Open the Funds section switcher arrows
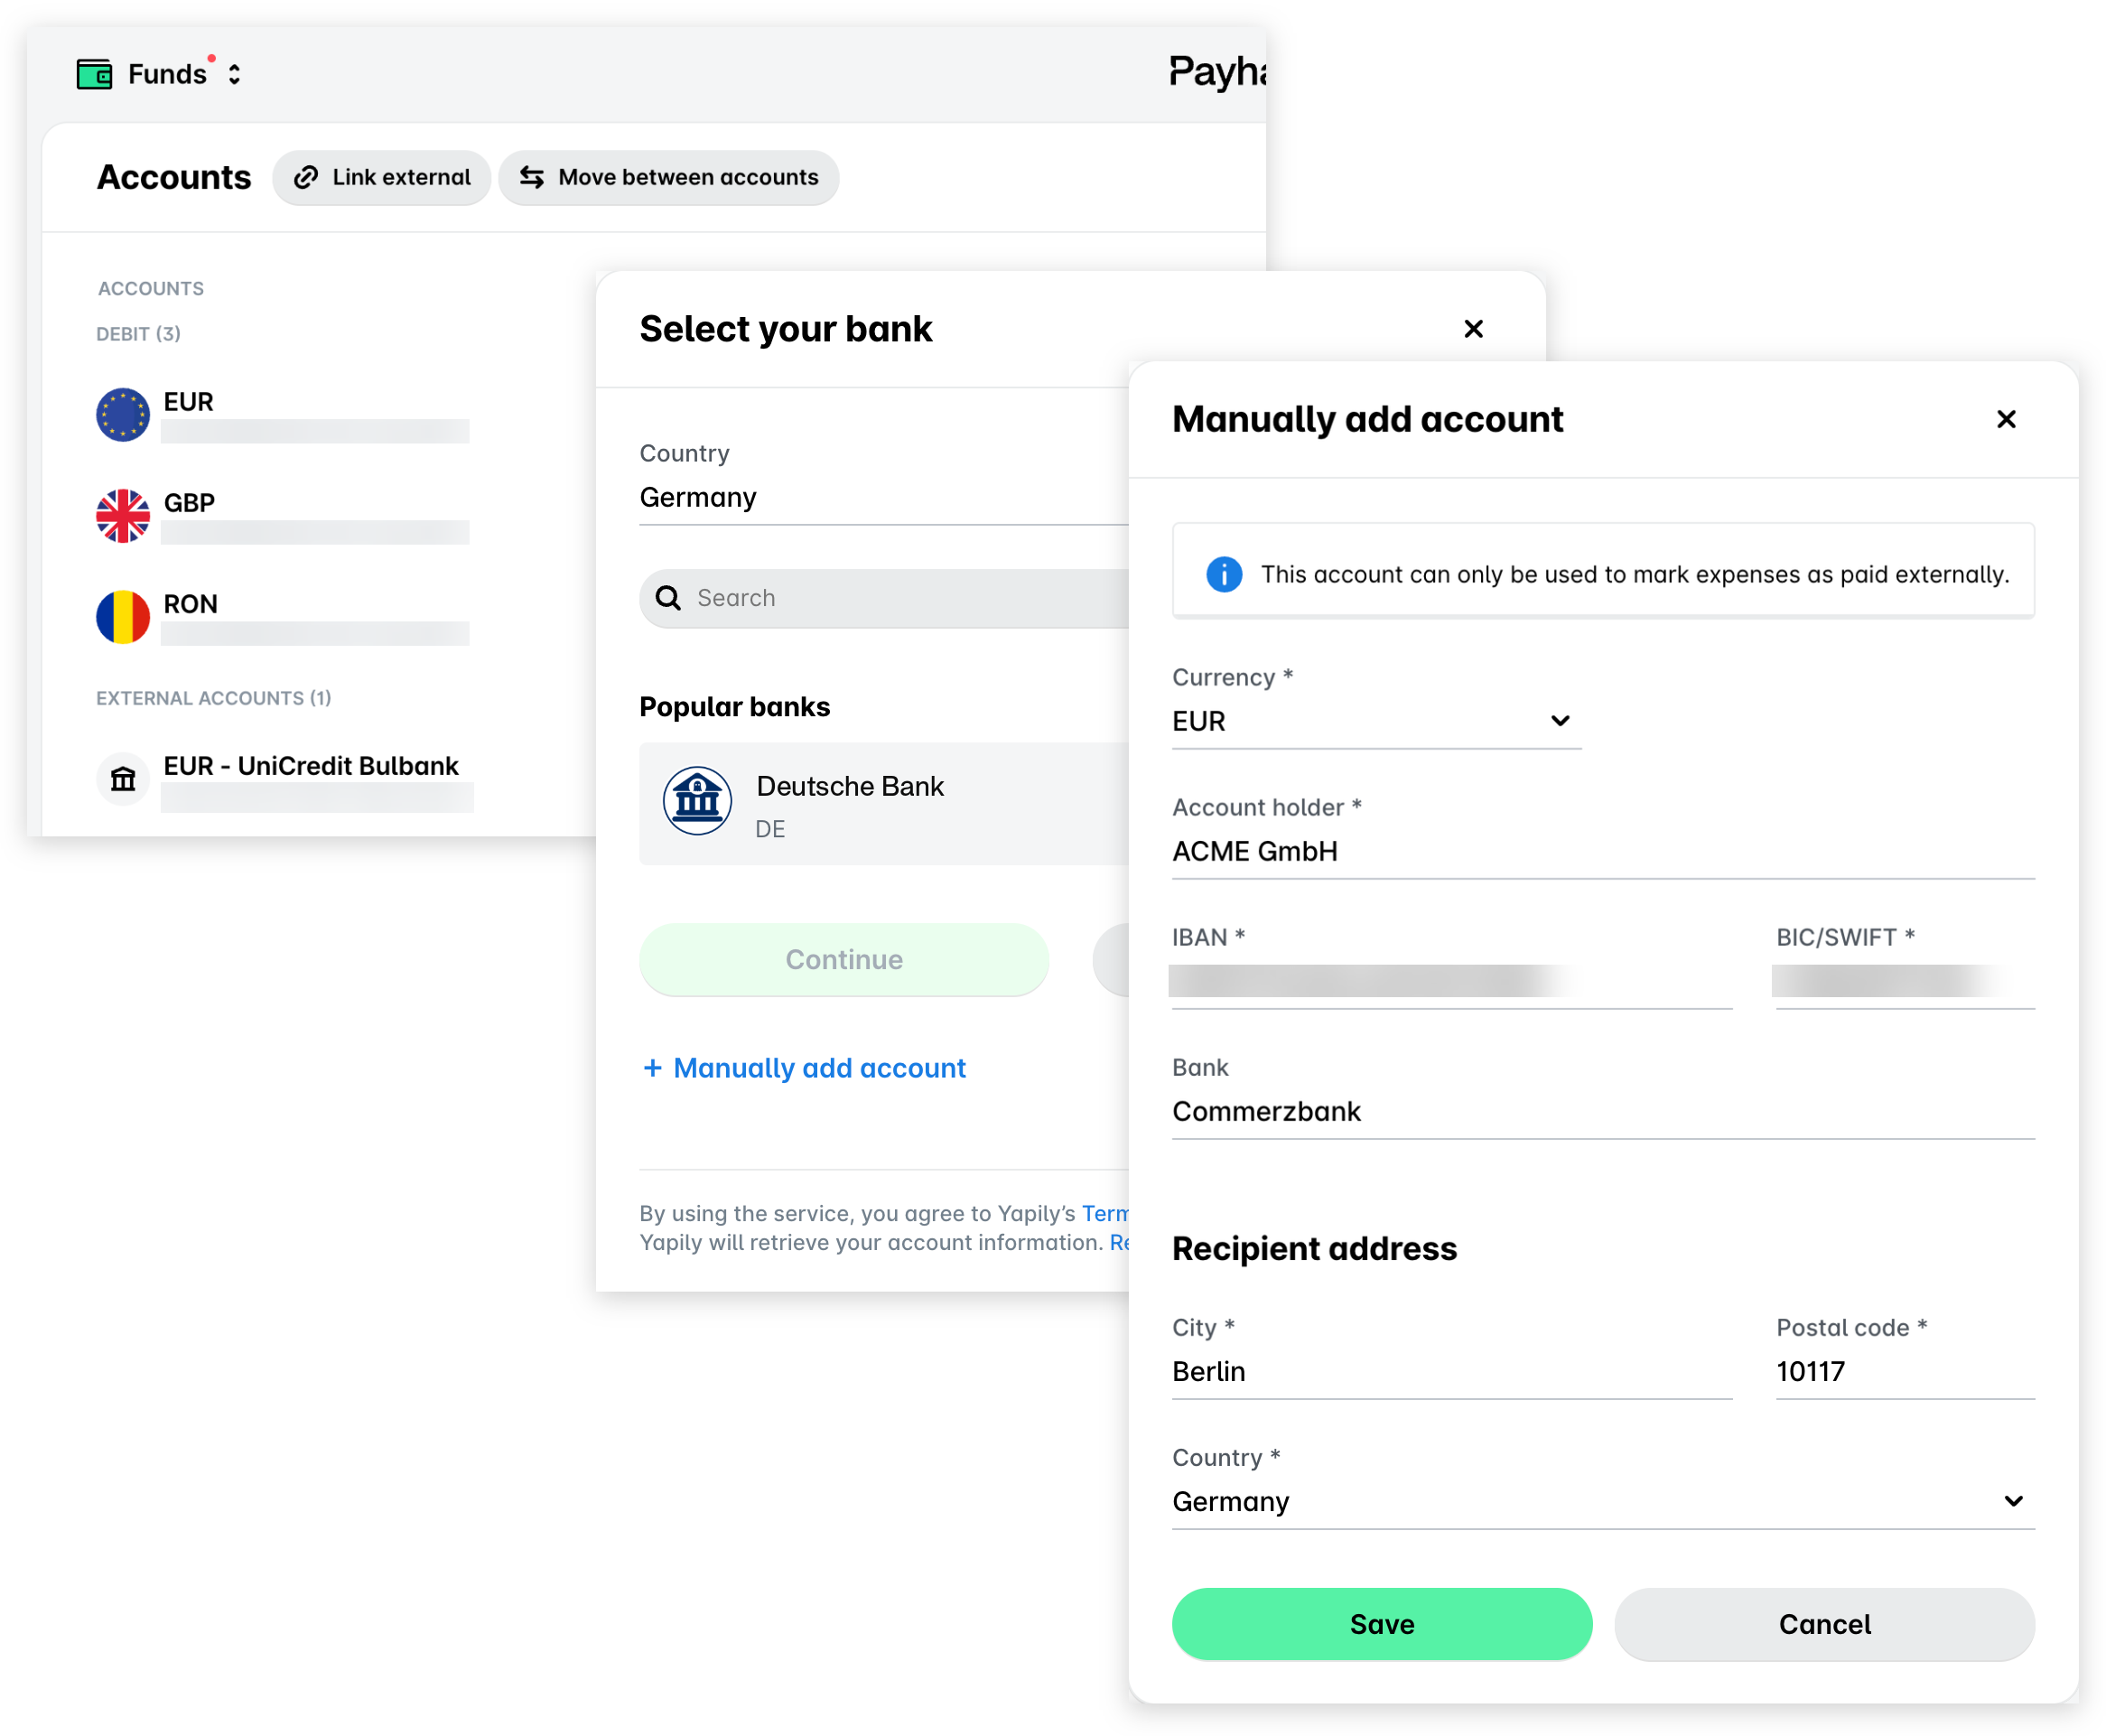Image resolution: width=2106 pixels, height=1736 pixels. 234,74
